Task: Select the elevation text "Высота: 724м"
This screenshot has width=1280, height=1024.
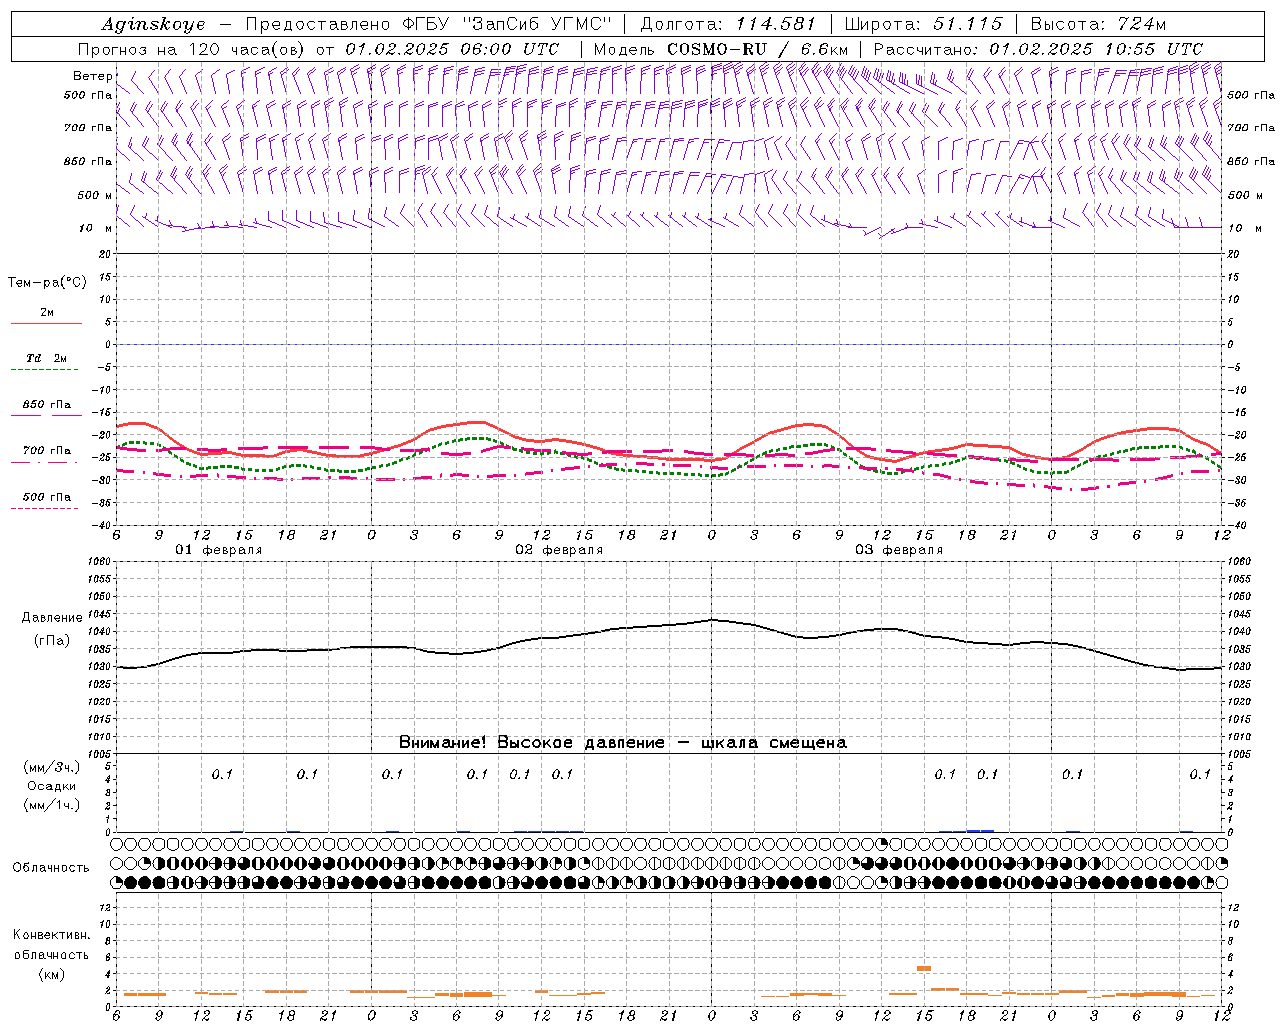Action: click(1098, 24)
